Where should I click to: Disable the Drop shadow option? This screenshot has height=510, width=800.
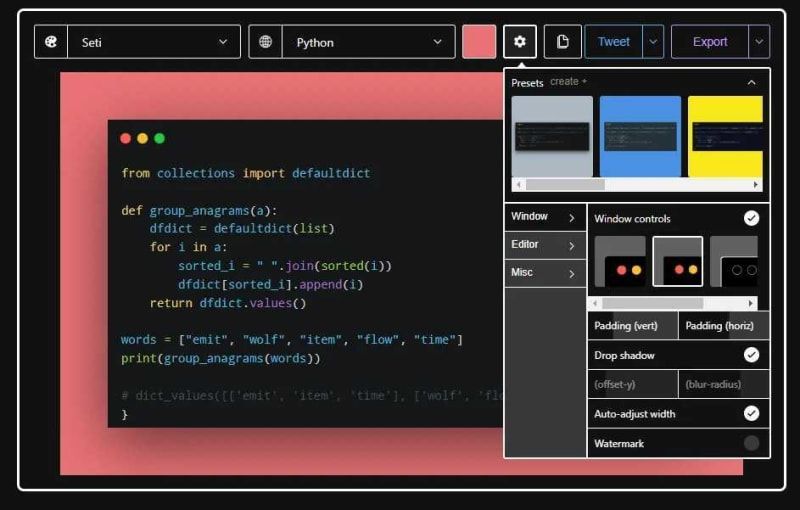(751, 355)
